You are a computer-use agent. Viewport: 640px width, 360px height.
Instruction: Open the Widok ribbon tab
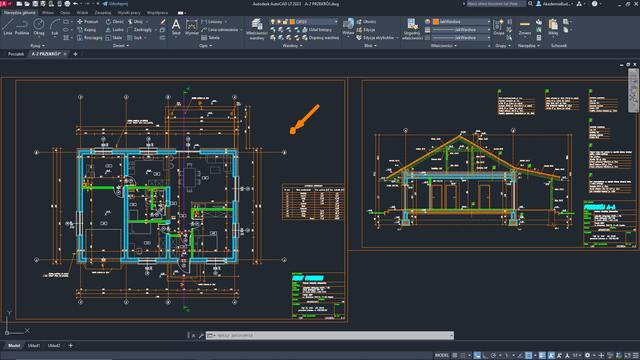click(82, 13)
